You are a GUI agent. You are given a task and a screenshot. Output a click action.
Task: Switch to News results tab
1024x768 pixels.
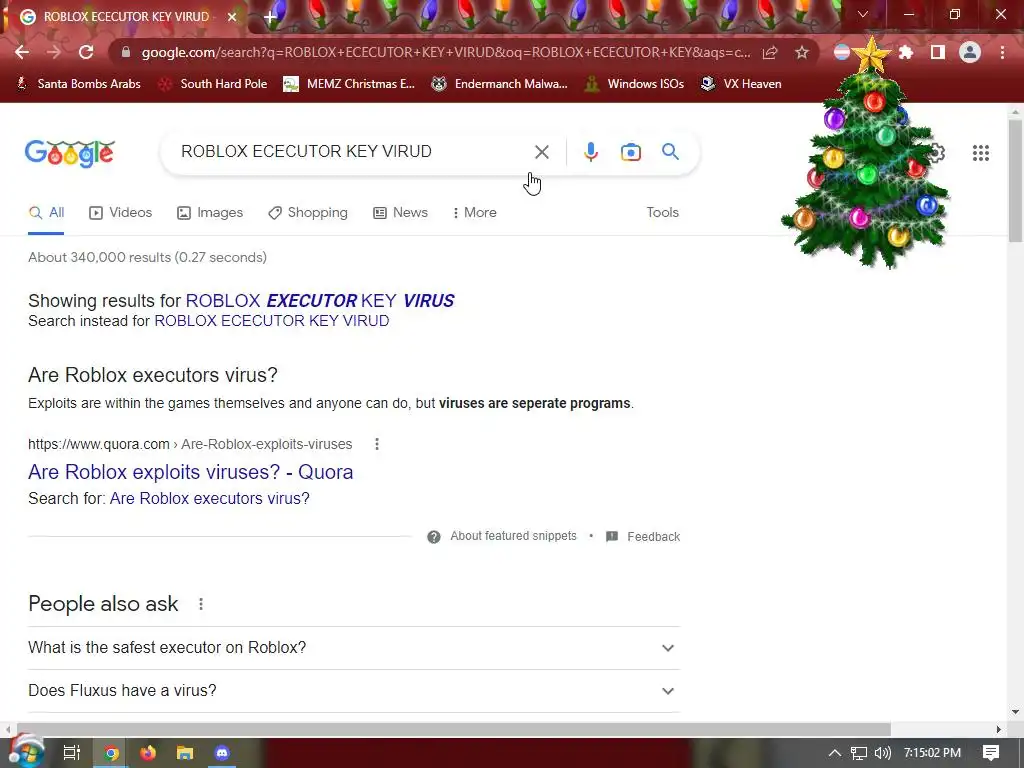pos(400,213)
